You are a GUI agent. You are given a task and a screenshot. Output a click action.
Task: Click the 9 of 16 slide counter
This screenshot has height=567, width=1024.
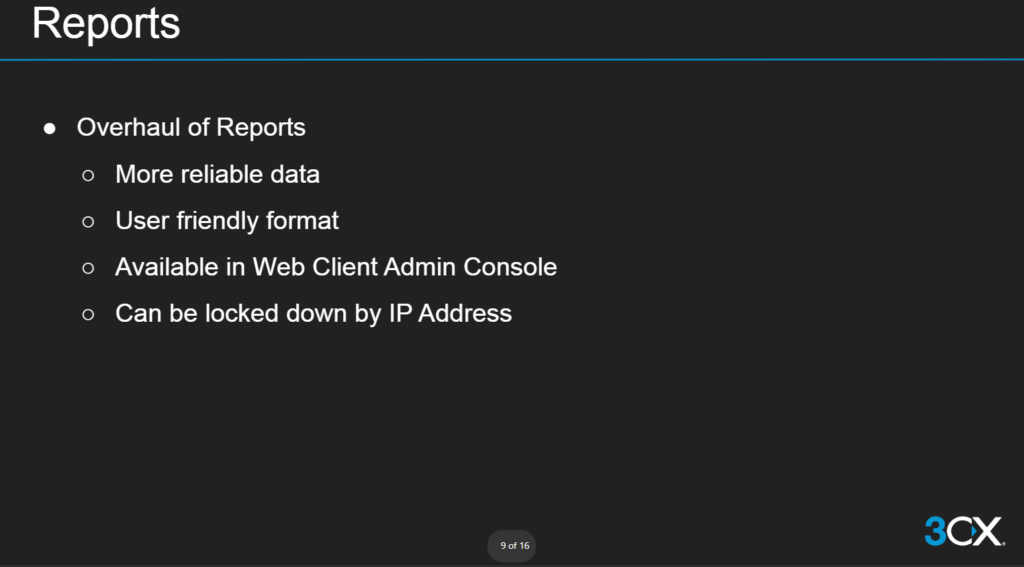[514, 546]
